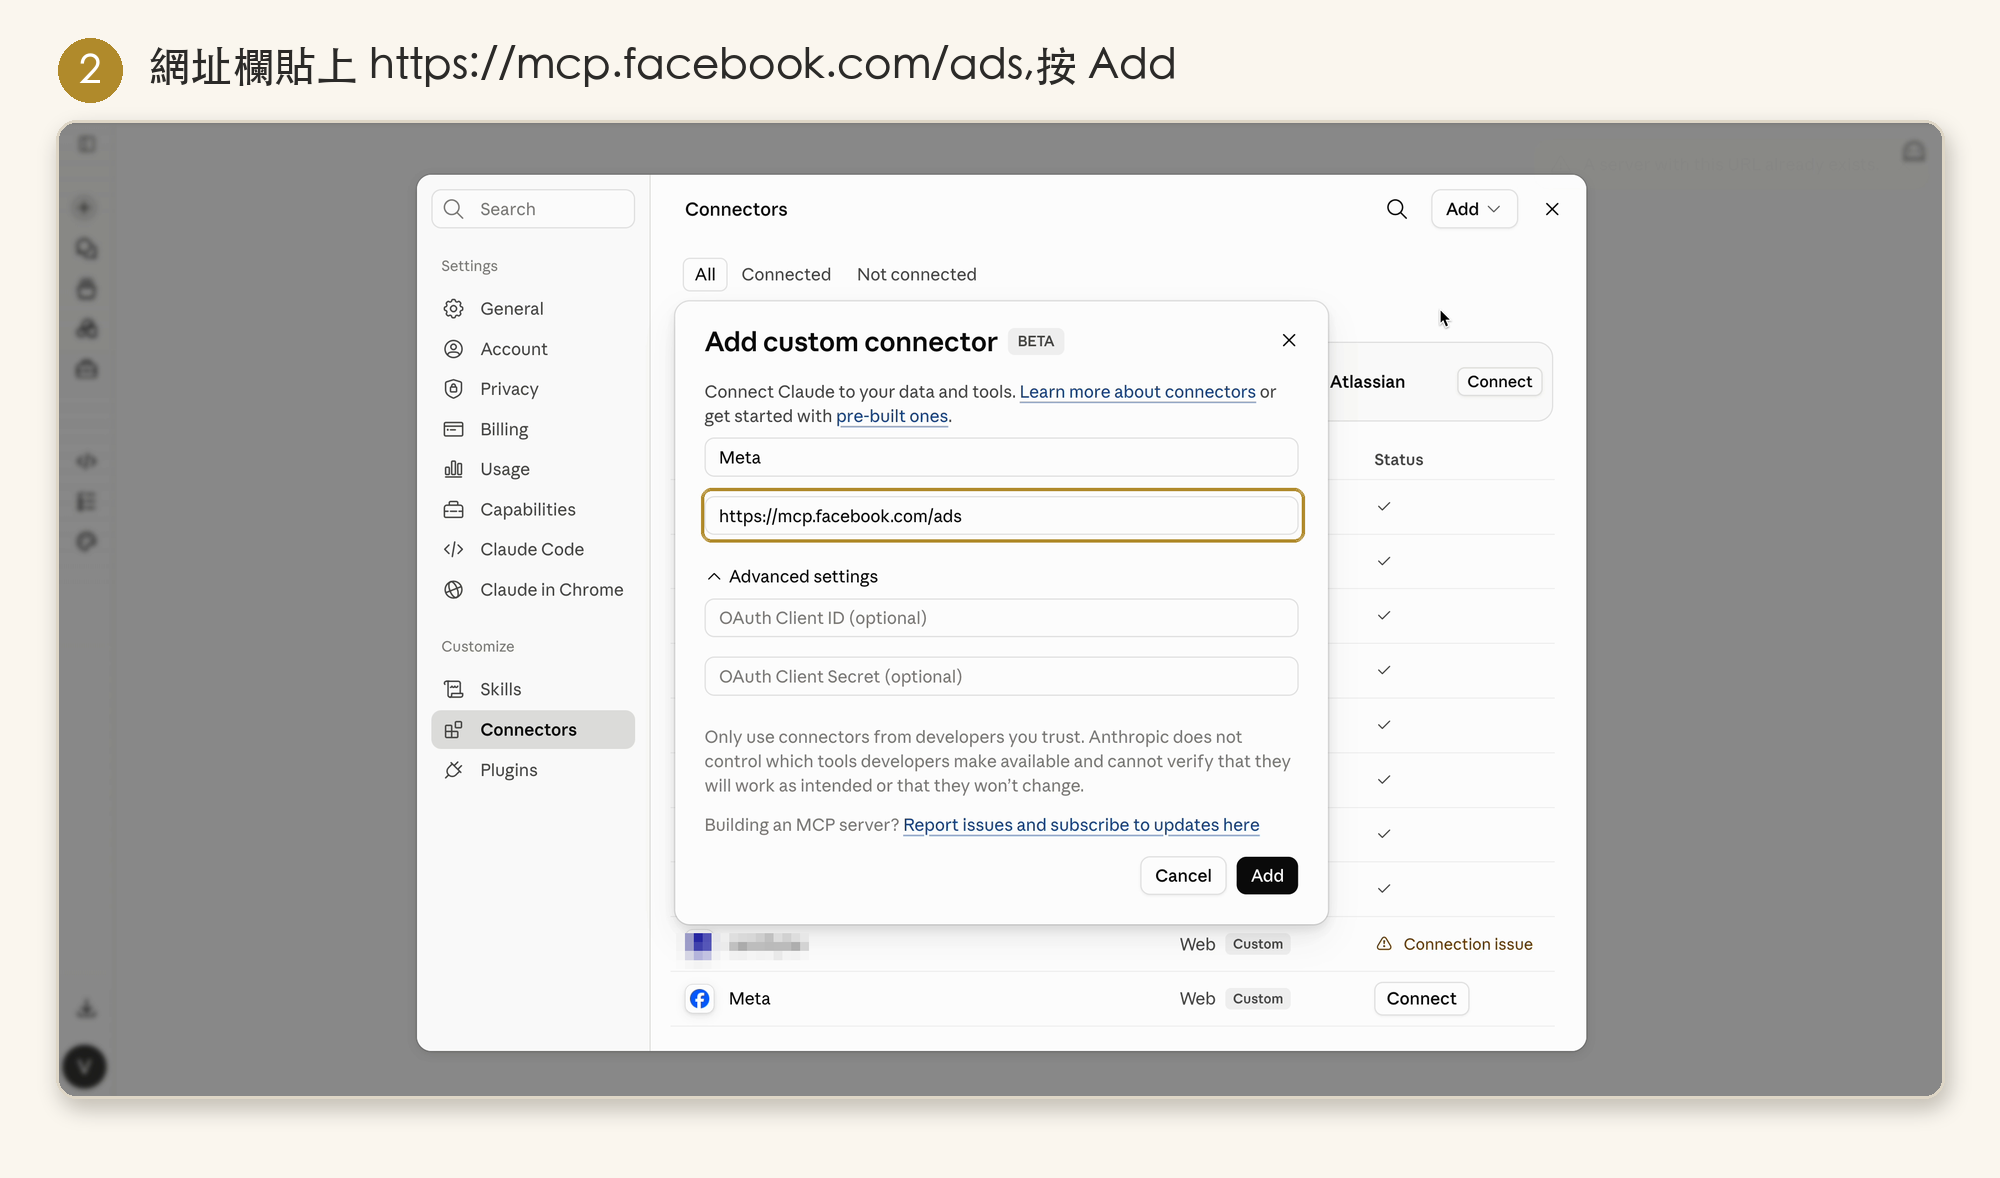Open Privacy shield icon entry

(454, 389)
